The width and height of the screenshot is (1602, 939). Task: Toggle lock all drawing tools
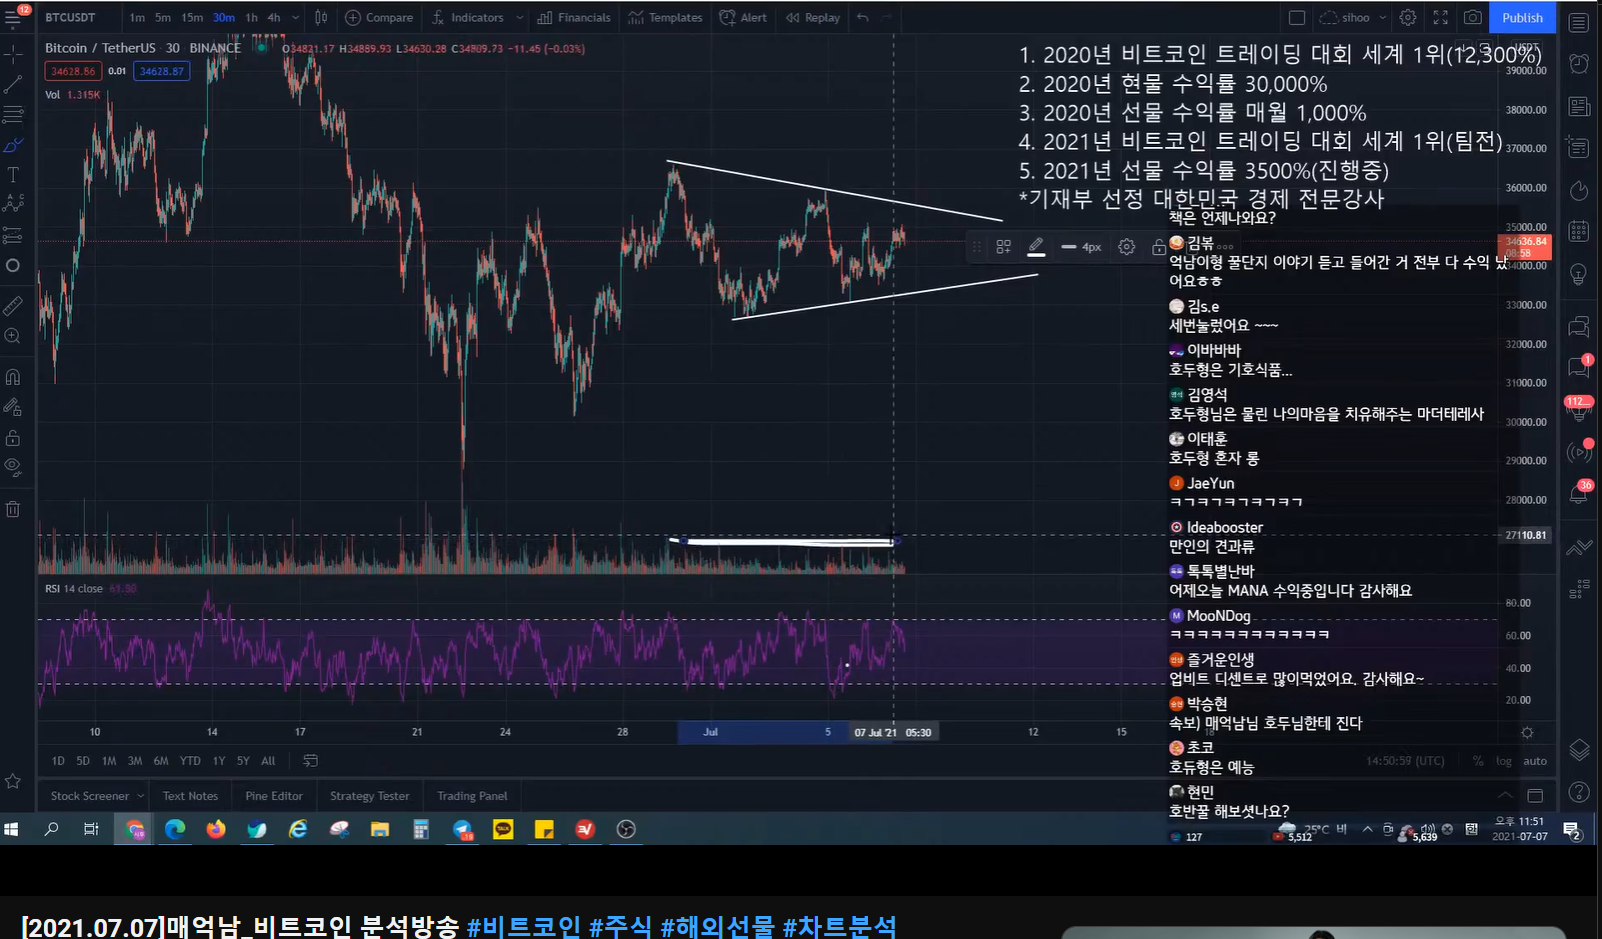coord(13,438)
